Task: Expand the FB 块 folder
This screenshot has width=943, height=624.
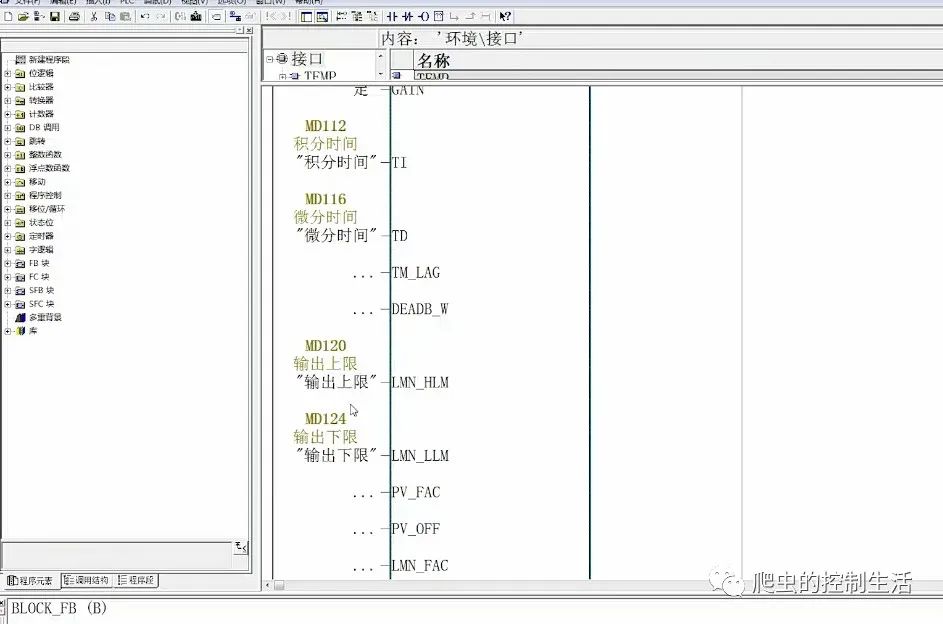Action: click(x=7, y=263)
